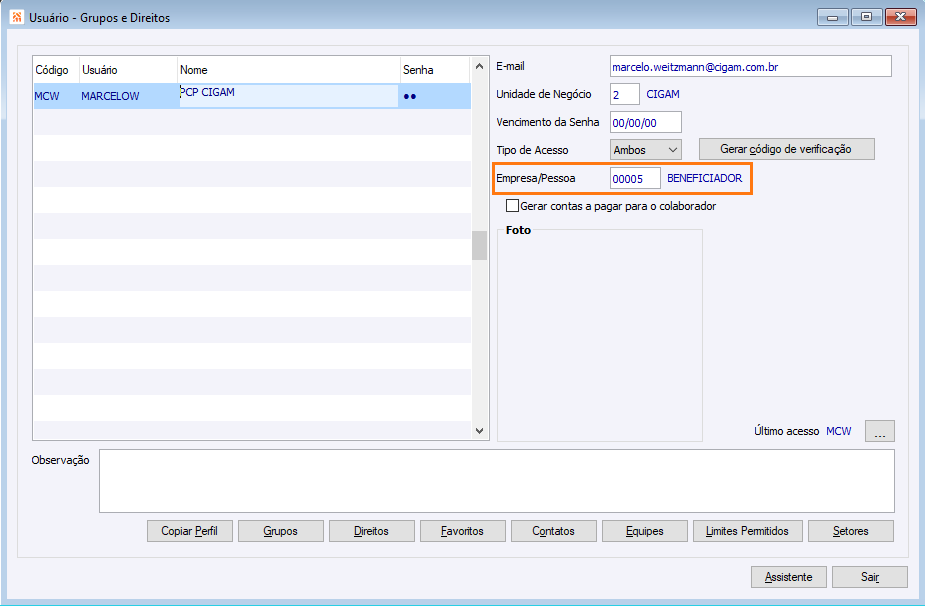Open the Setores button

pyautogui.click(x=851, y=531)
